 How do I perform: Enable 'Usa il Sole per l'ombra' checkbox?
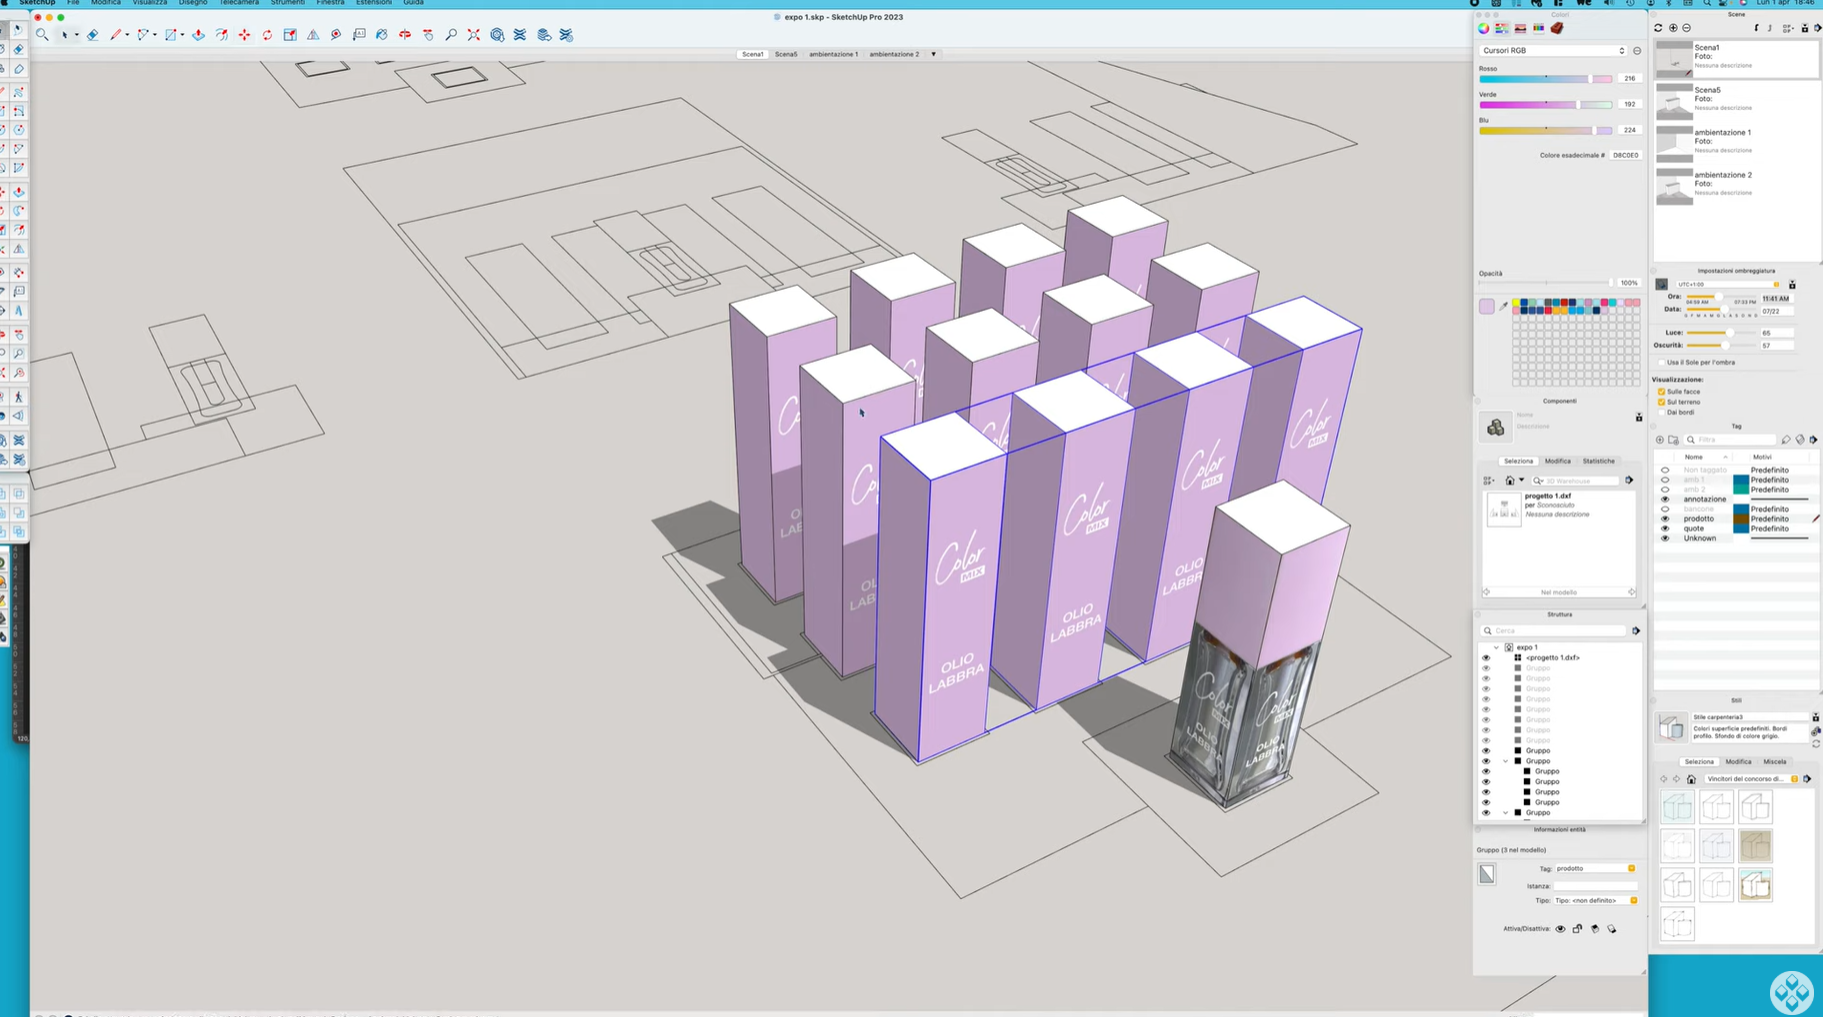[x=1662, y=363]
